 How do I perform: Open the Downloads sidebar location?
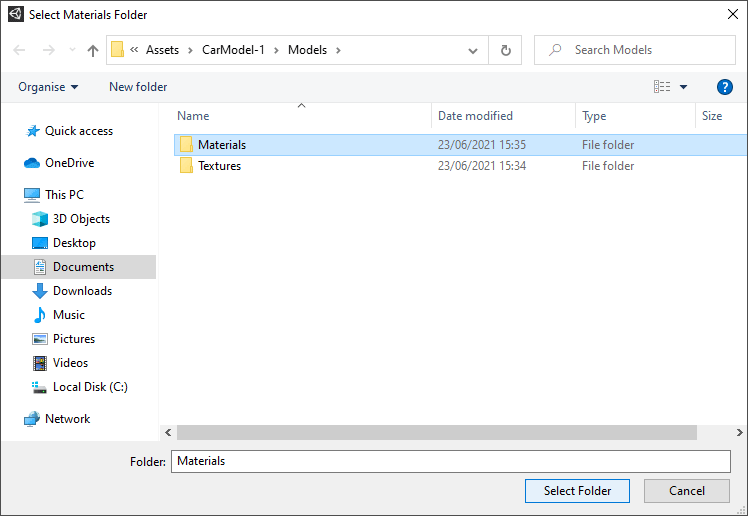point(82,291)
